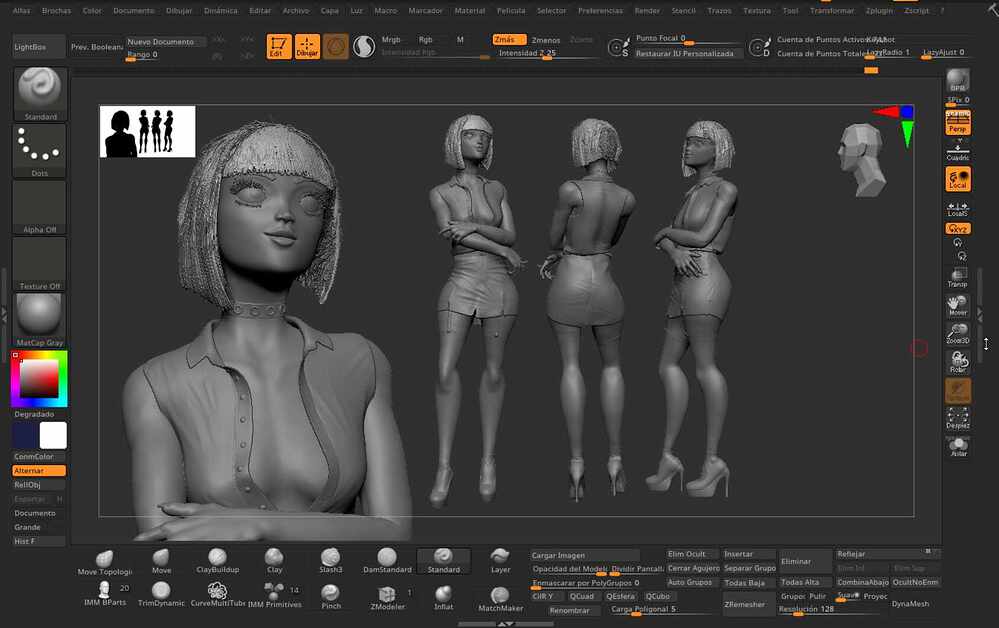The image size is (999, 628).
Task: Open the Preferencias menu
Action: [x=600, y=11]
